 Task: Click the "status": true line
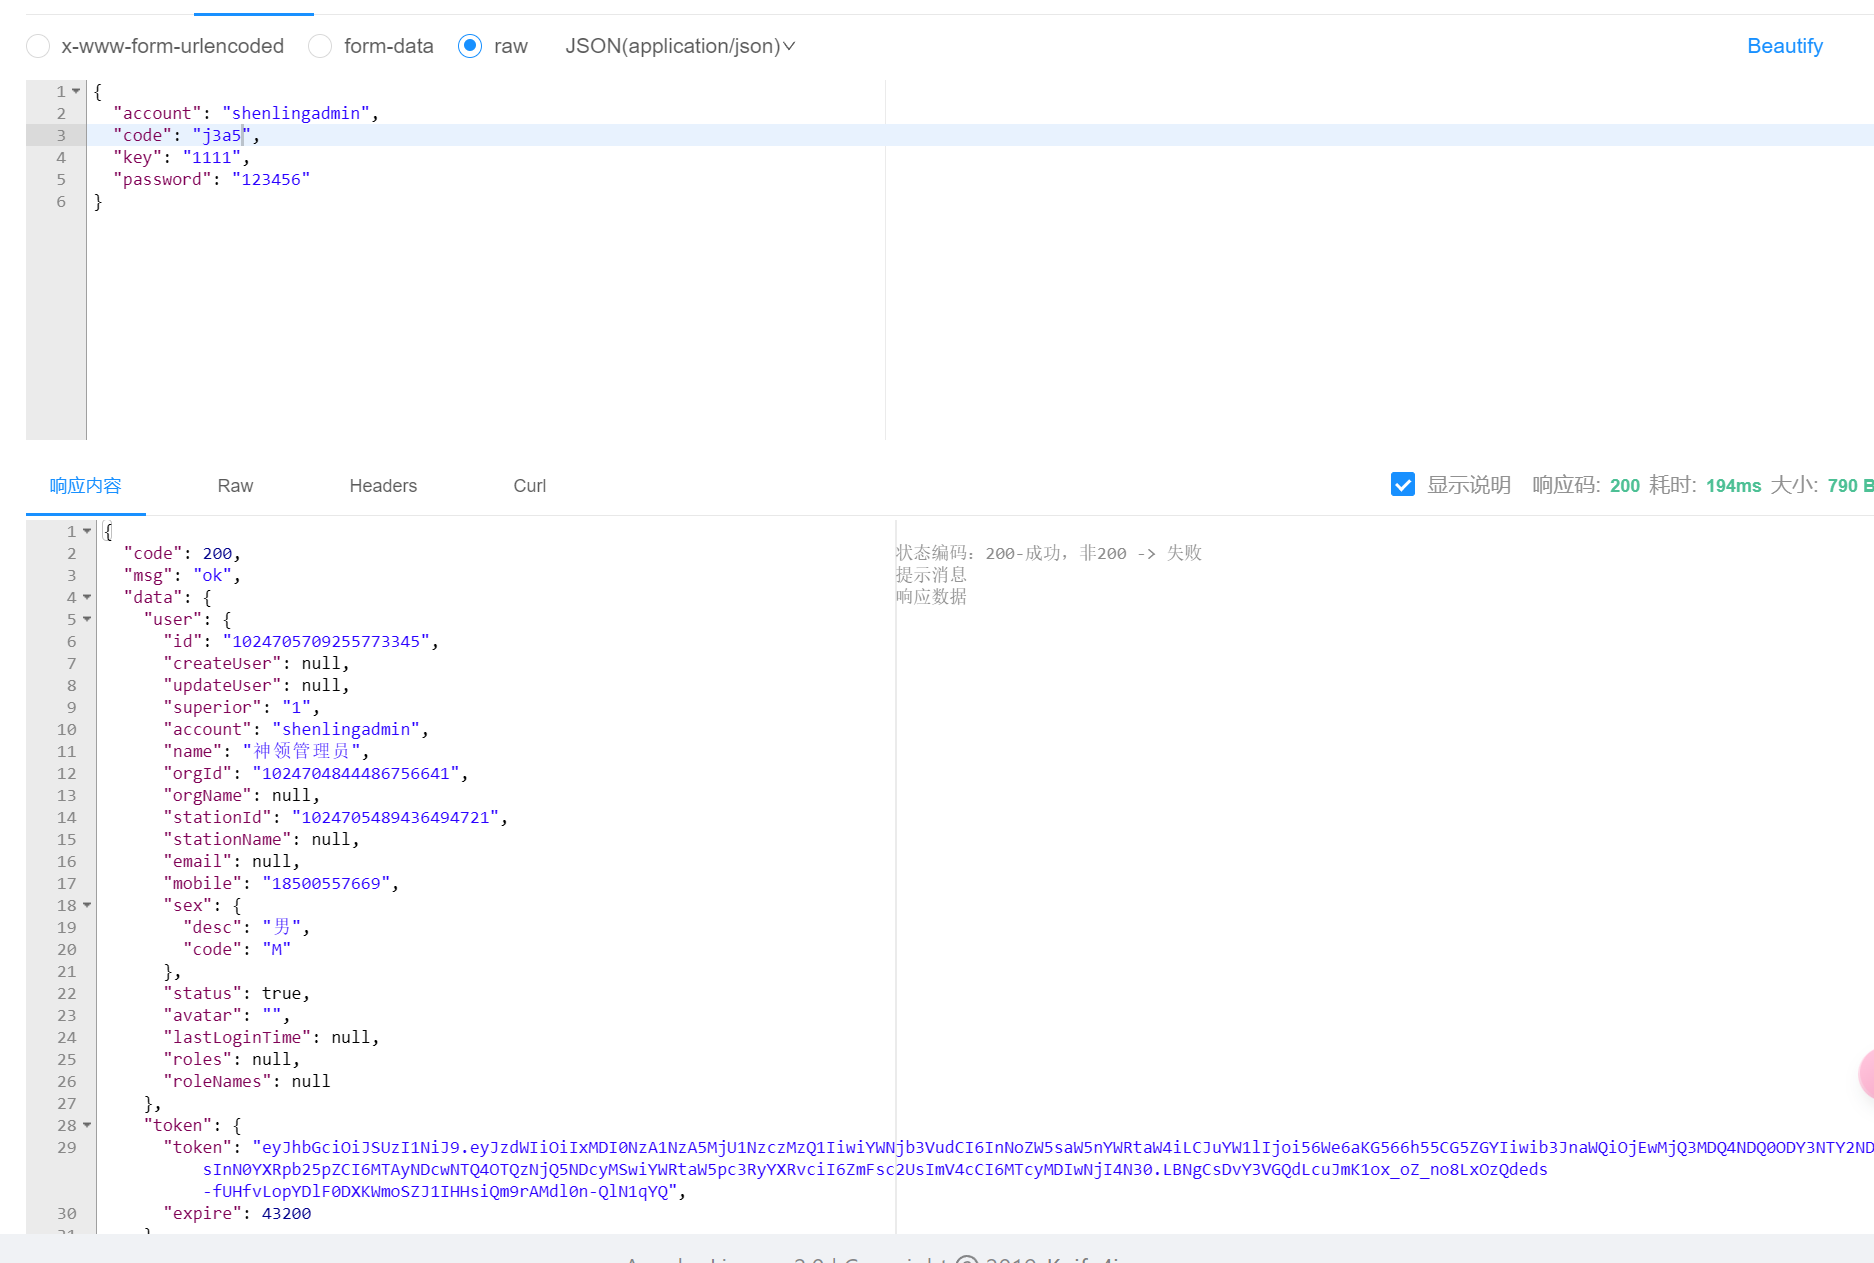[x=236, y=993]
